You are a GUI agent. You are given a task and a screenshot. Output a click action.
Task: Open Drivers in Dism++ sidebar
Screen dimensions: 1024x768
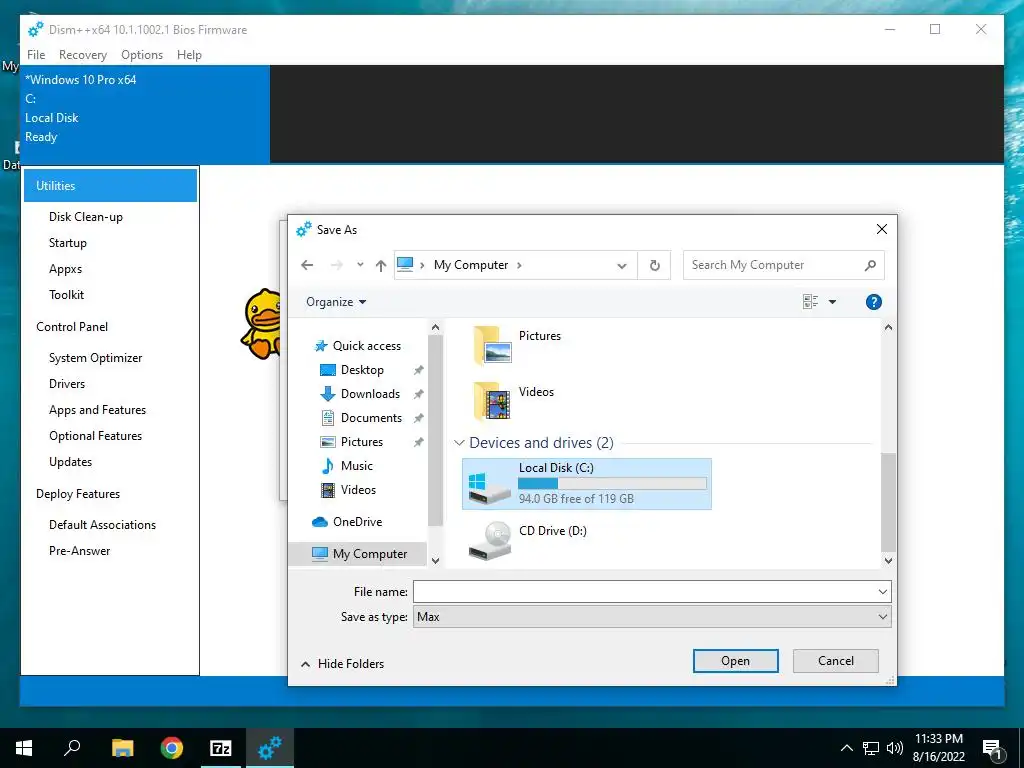67,384
